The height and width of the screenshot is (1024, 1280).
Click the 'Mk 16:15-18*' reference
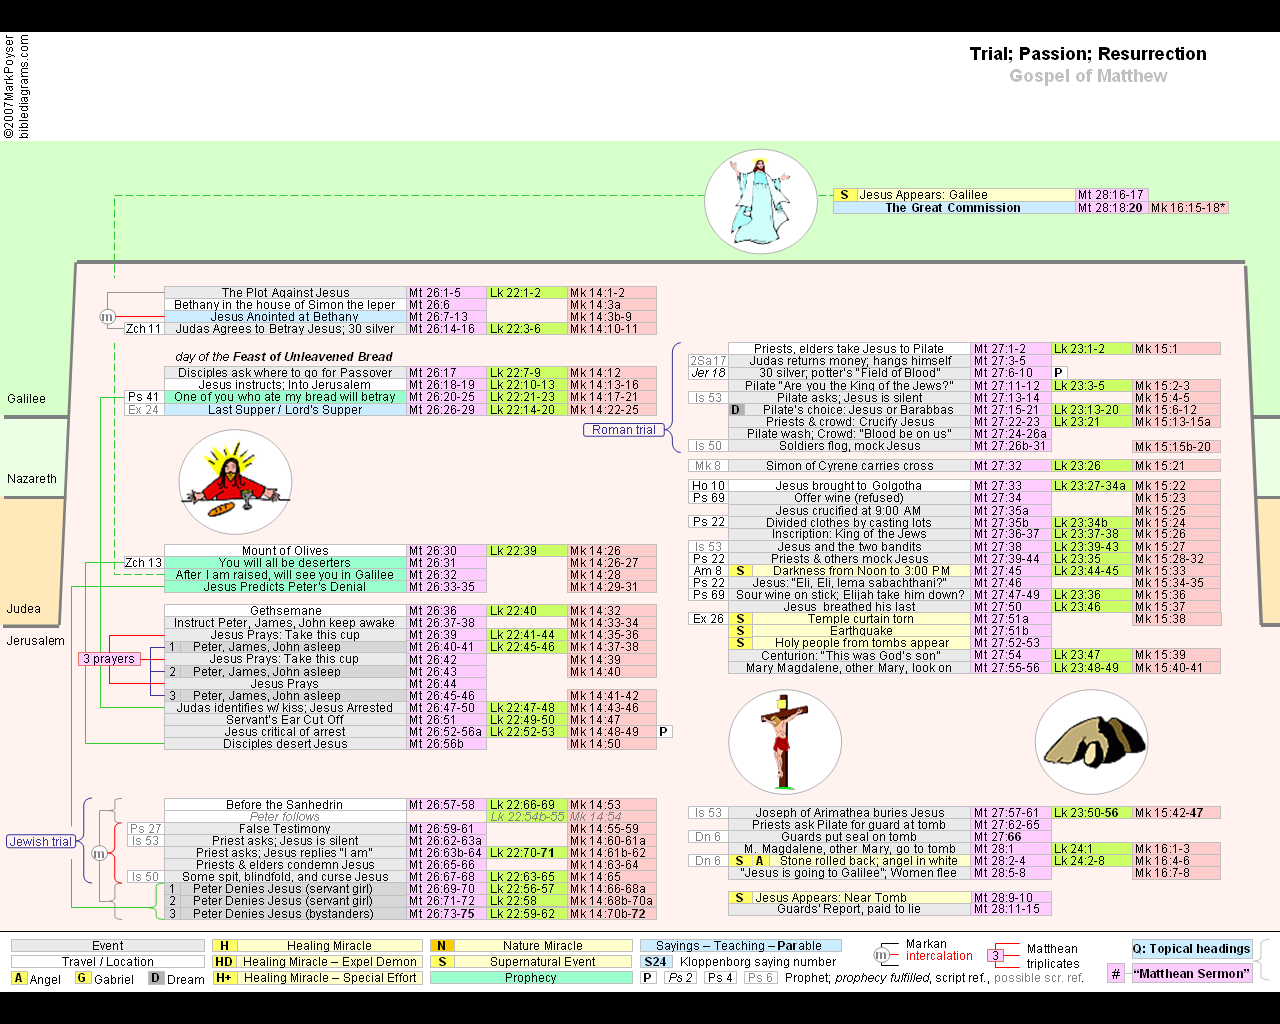click(1188, 207)
